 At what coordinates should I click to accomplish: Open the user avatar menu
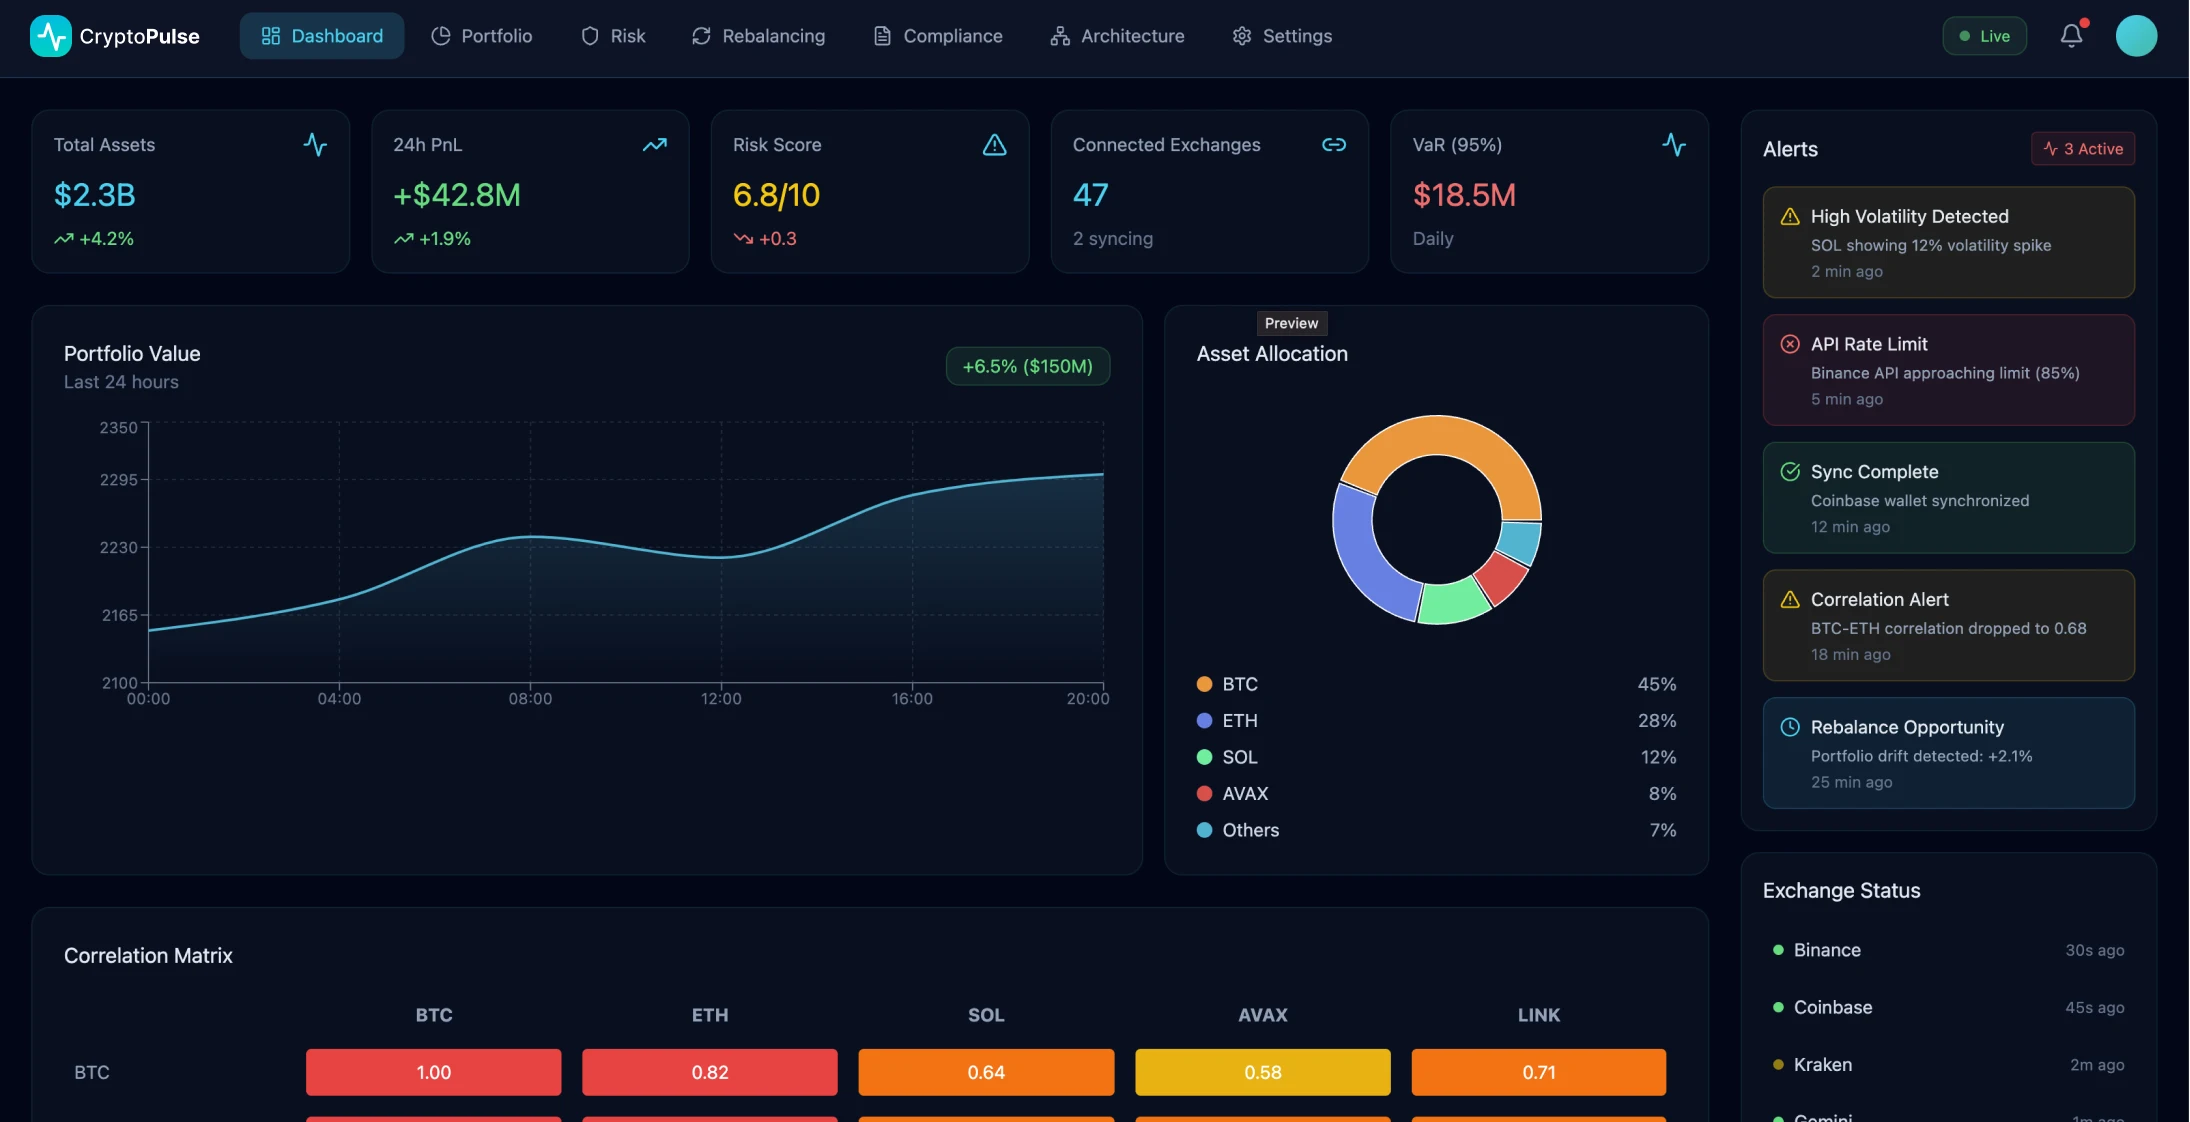point(2136,35)
